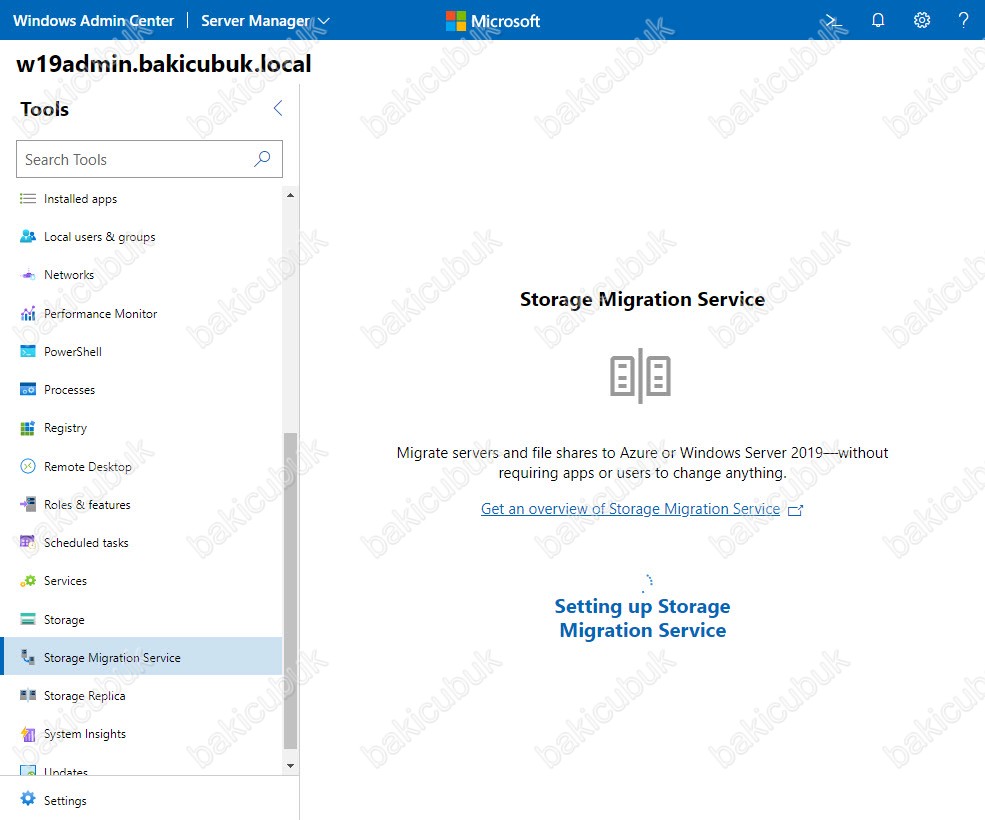Screen dimensions: 985x820
Task: Open the Registry tool
Action: 142,428
